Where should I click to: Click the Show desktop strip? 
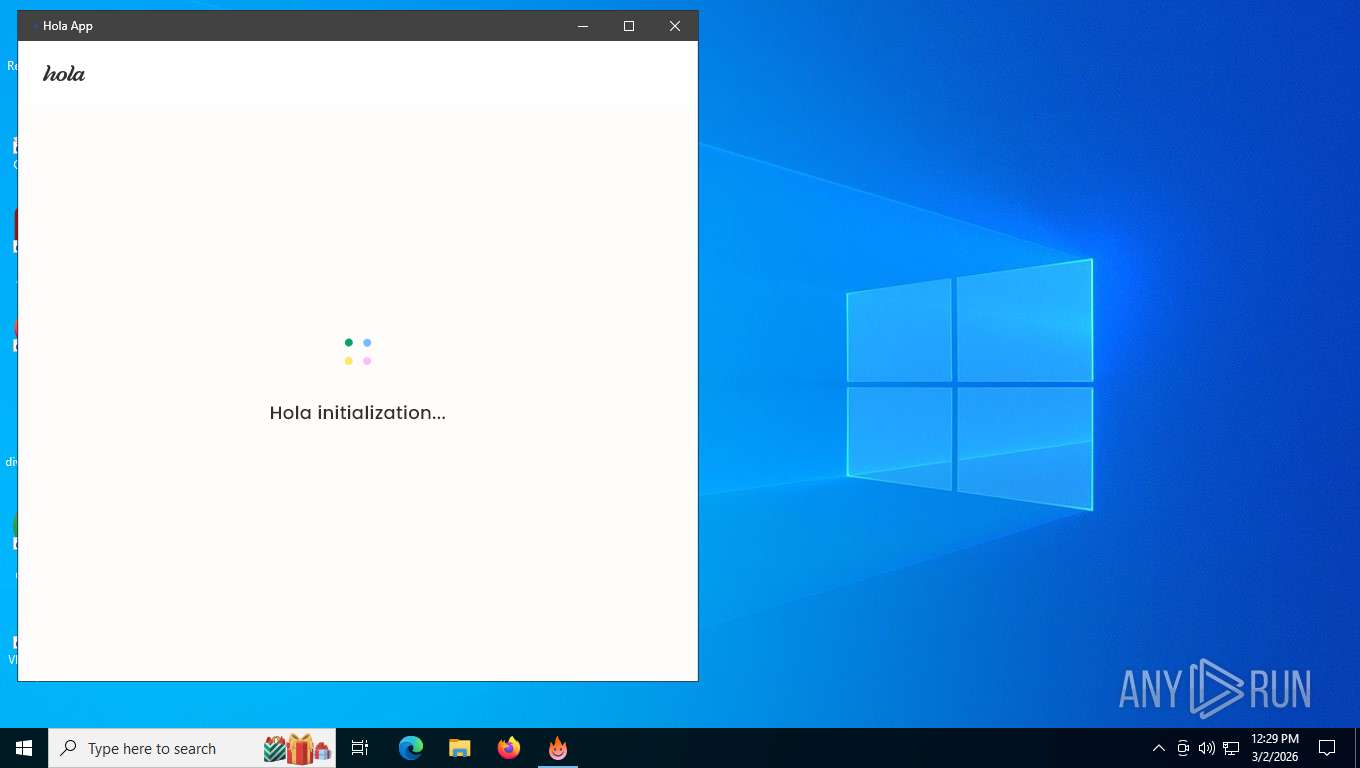coord(1357,748)
